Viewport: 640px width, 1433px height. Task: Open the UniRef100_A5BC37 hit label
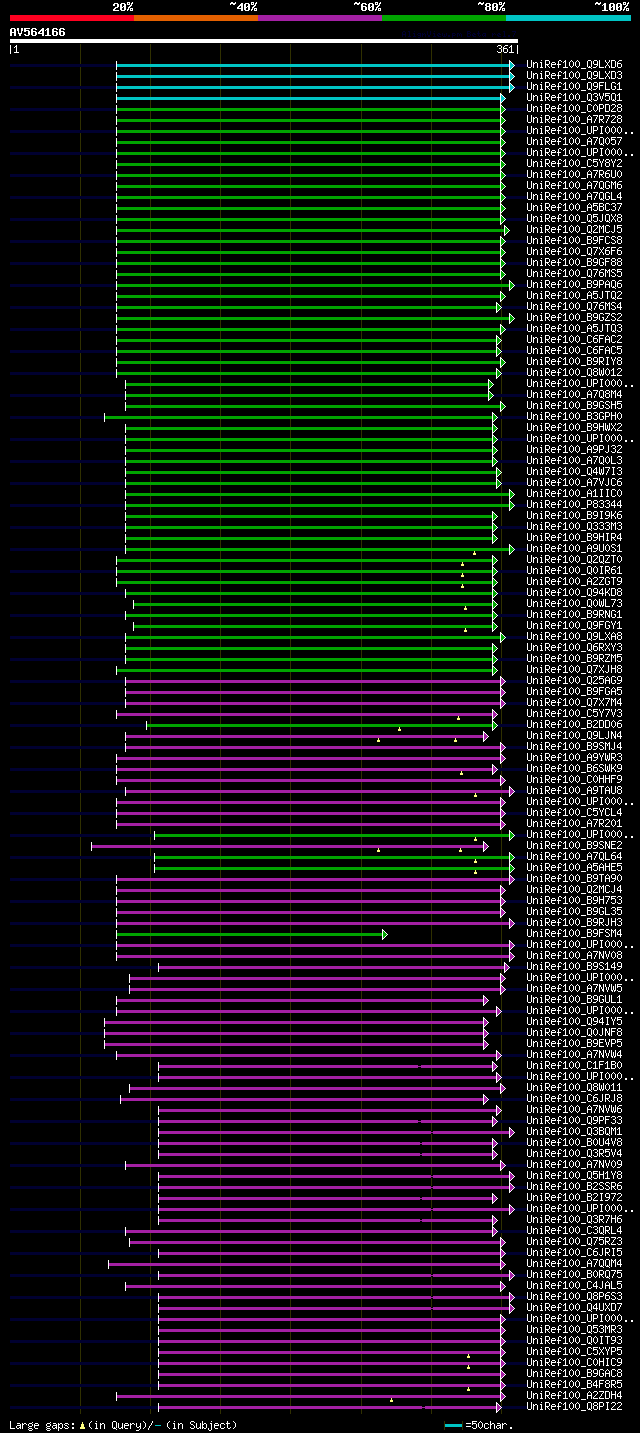pyautogui.click(x=574, y=208)
